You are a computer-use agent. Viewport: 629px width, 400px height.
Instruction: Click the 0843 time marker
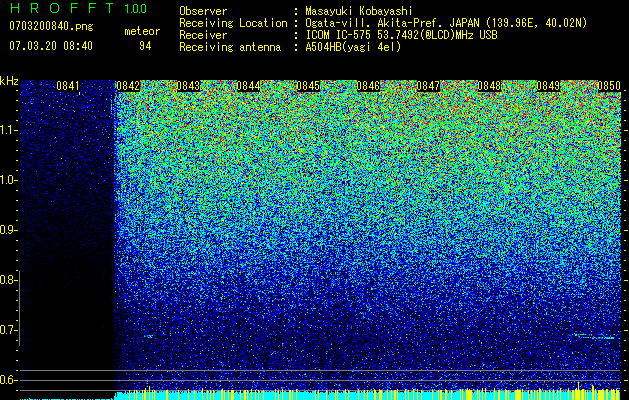point(188,86)
